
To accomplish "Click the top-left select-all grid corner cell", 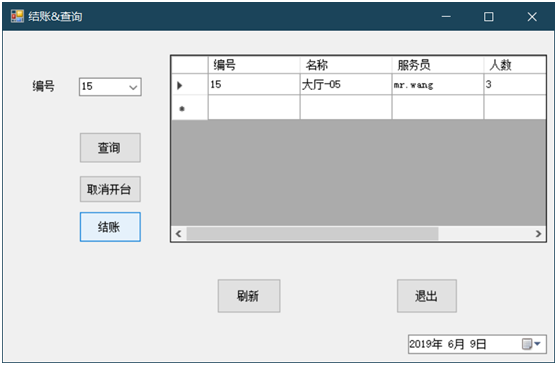I will tap(189, 65).
